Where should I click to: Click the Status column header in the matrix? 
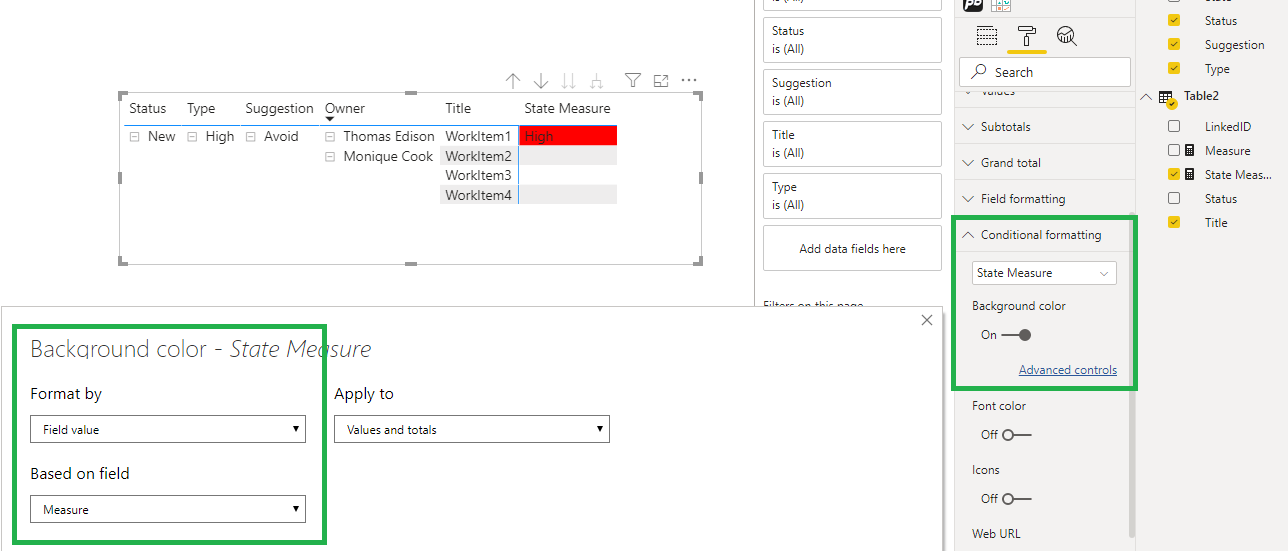[148, 109]
